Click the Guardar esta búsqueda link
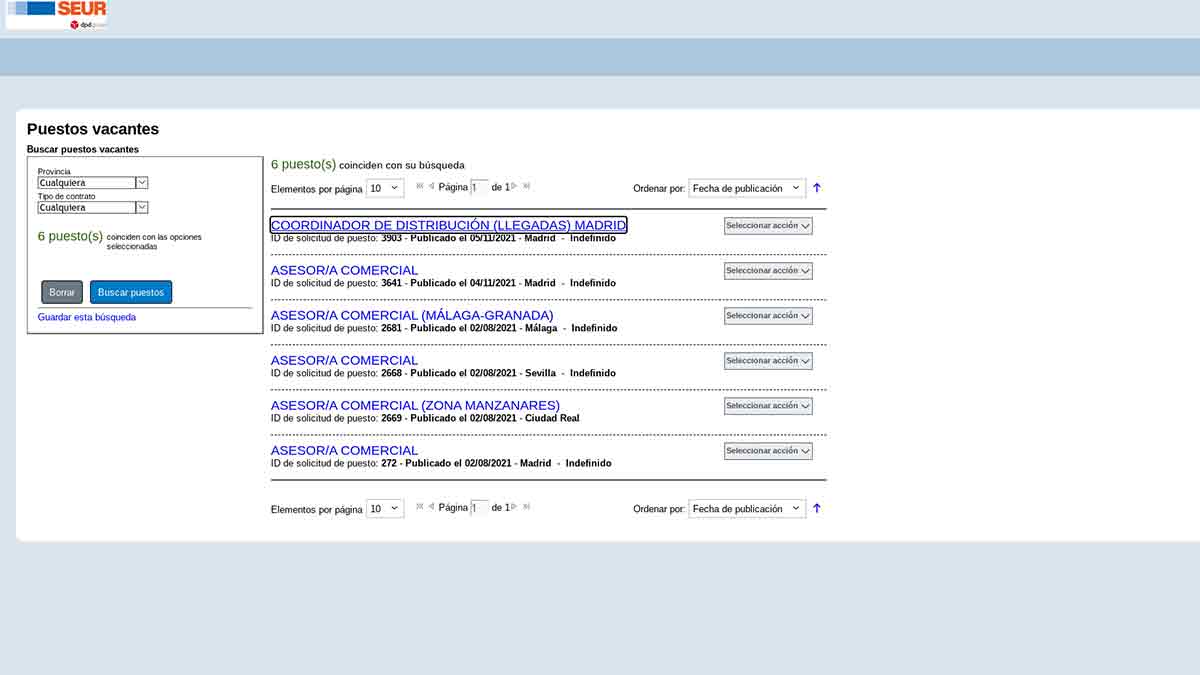1200x675 pixels. click(x=87, y=317)
